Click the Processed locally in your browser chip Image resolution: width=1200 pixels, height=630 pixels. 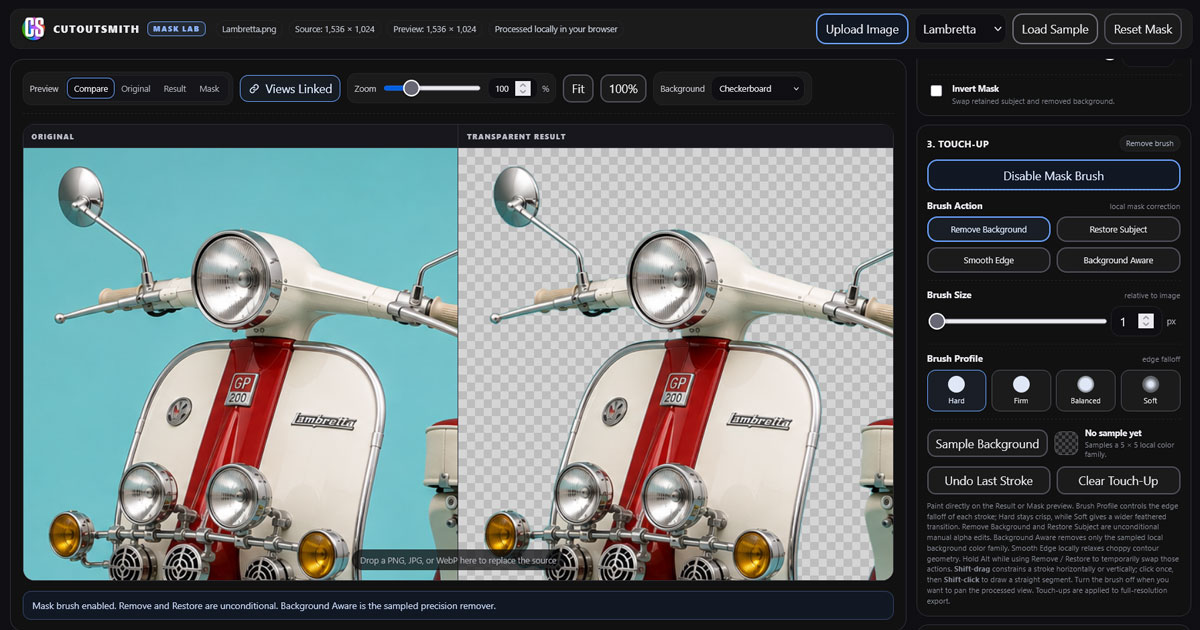556,29
